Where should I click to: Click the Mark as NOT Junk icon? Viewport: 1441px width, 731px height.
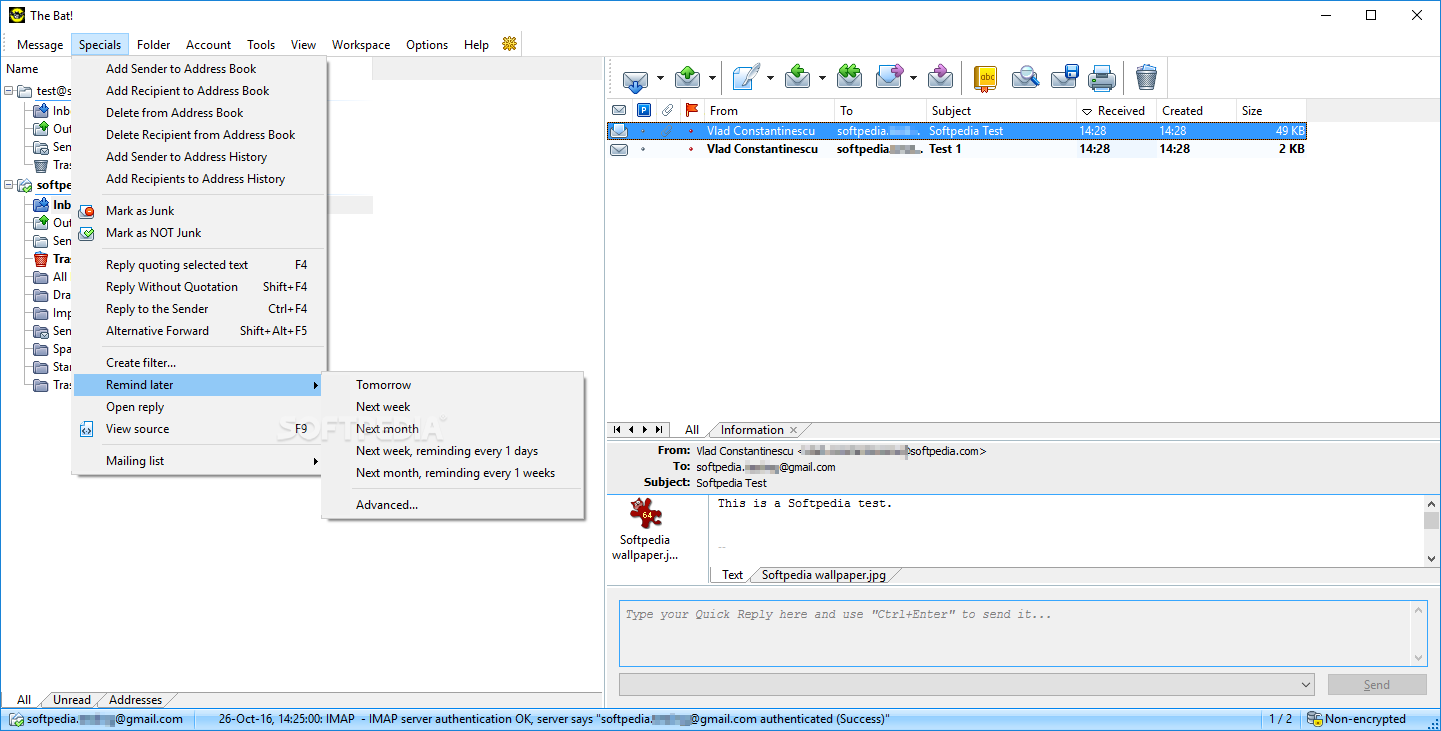87,233
